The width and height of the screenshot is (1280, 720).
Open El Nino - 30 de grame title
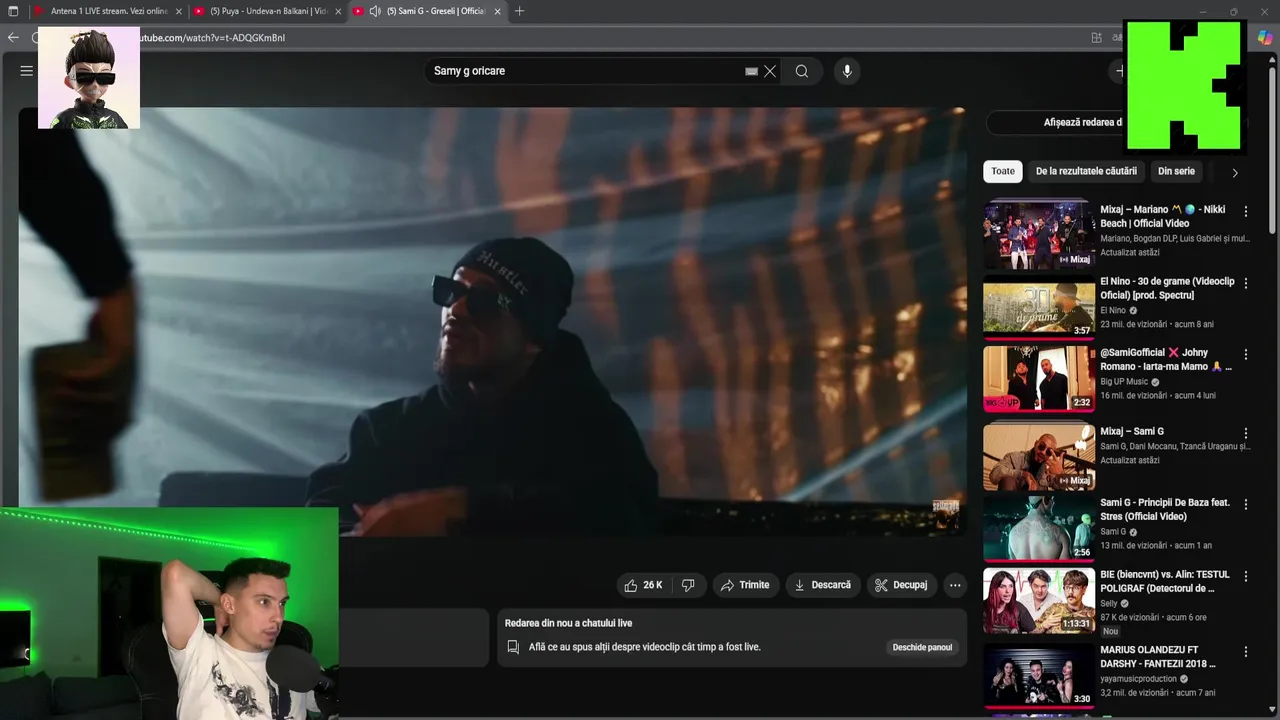click(1167, 288)
